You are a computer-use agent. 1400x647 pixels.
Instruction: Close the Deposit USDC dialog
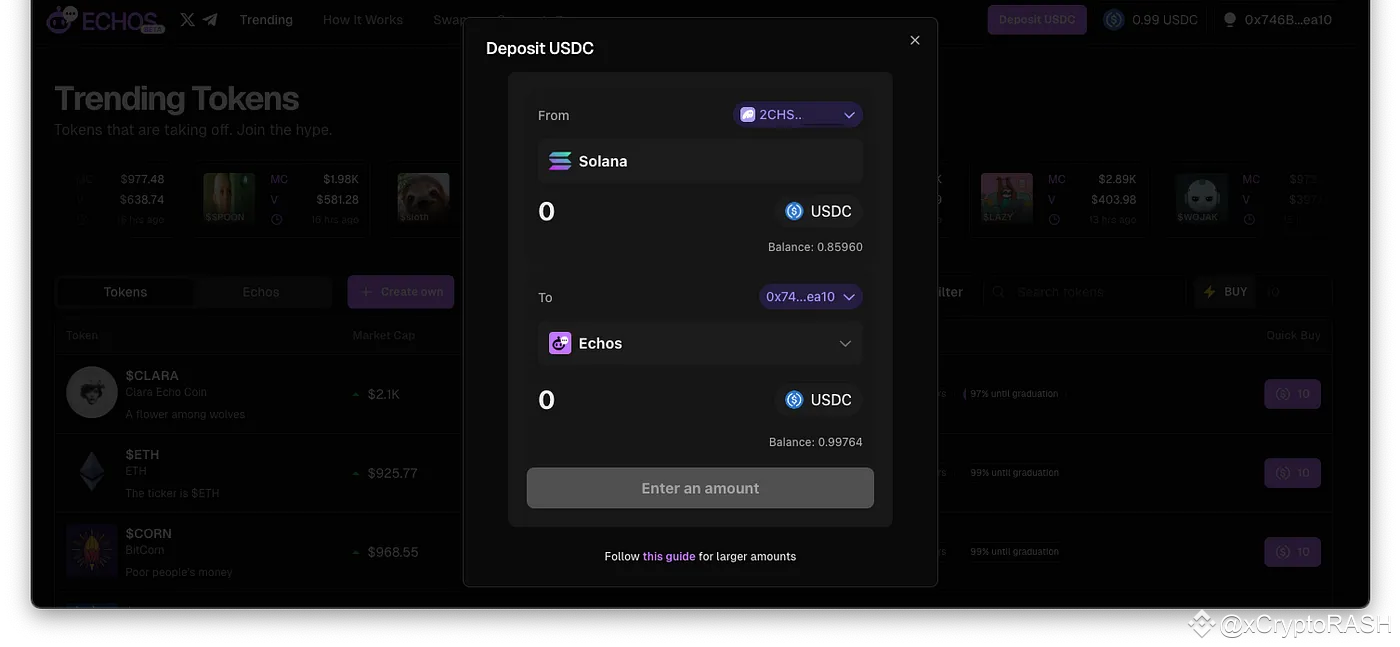click(914, 41)
